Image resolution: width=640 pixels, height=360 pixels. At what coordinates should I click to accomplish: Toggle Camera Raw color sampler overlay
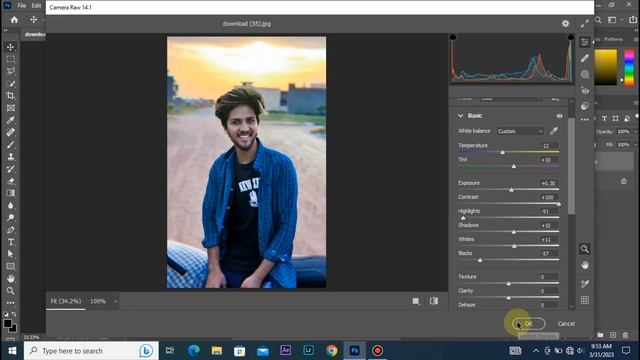585,284
